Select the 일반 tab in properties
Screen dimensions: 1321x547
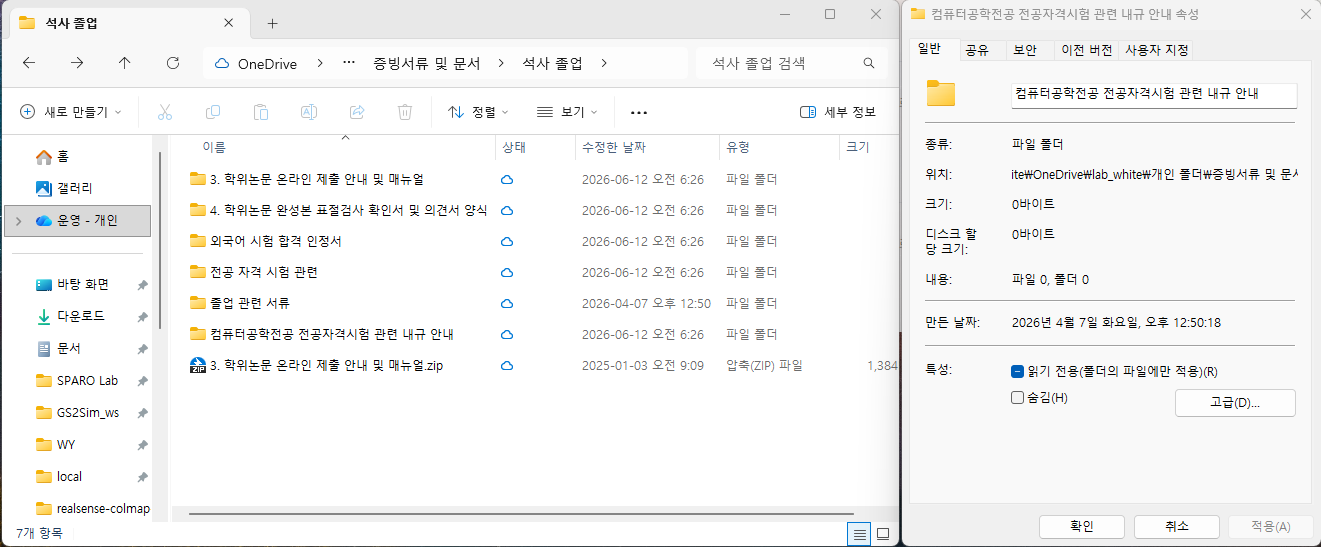(x=929, y=49)
